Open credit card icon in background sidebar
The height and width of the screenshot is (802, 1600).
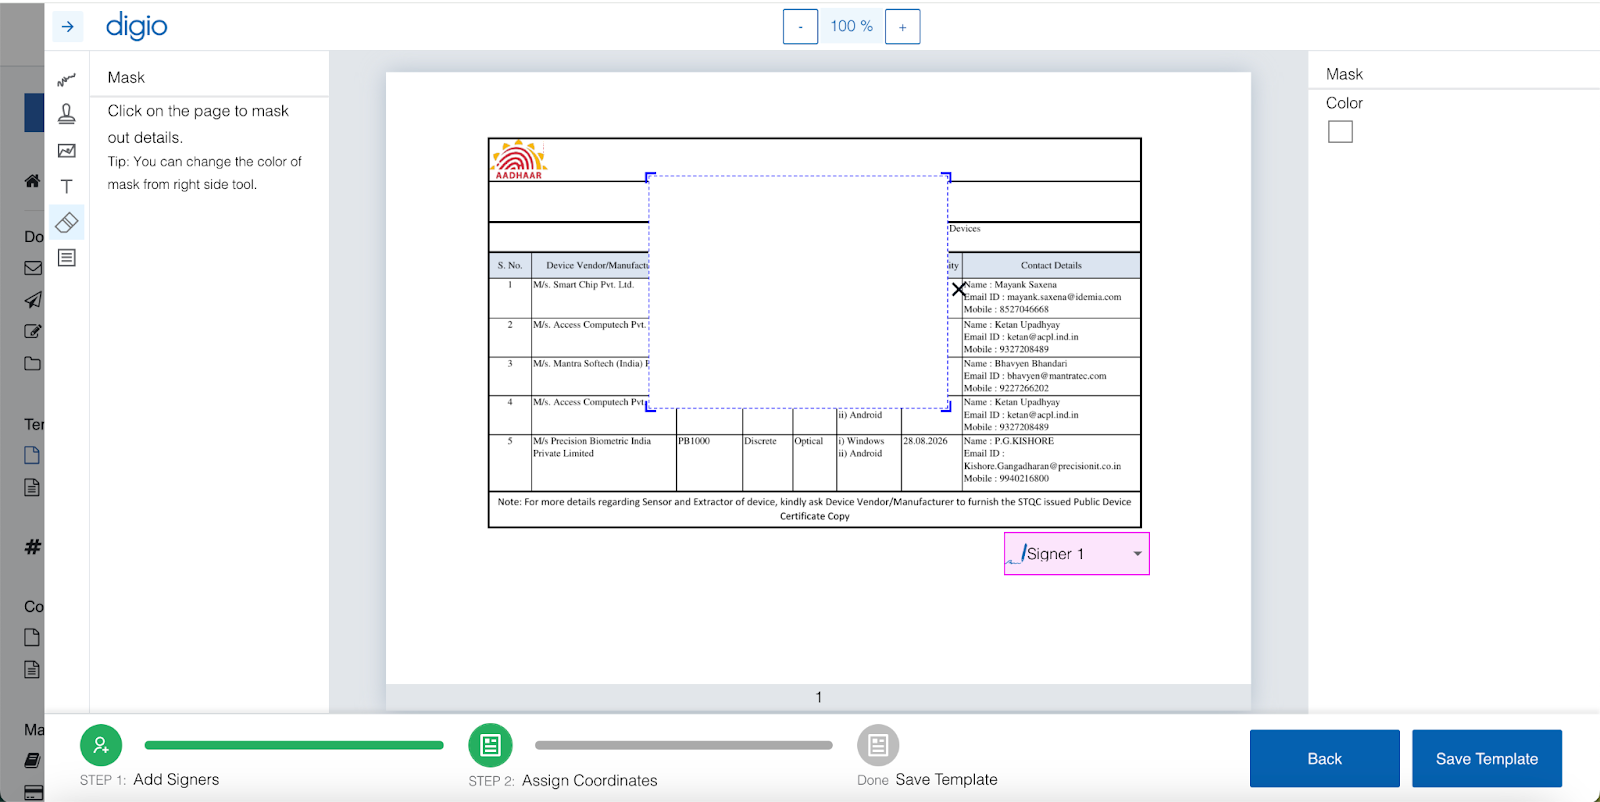33,793
